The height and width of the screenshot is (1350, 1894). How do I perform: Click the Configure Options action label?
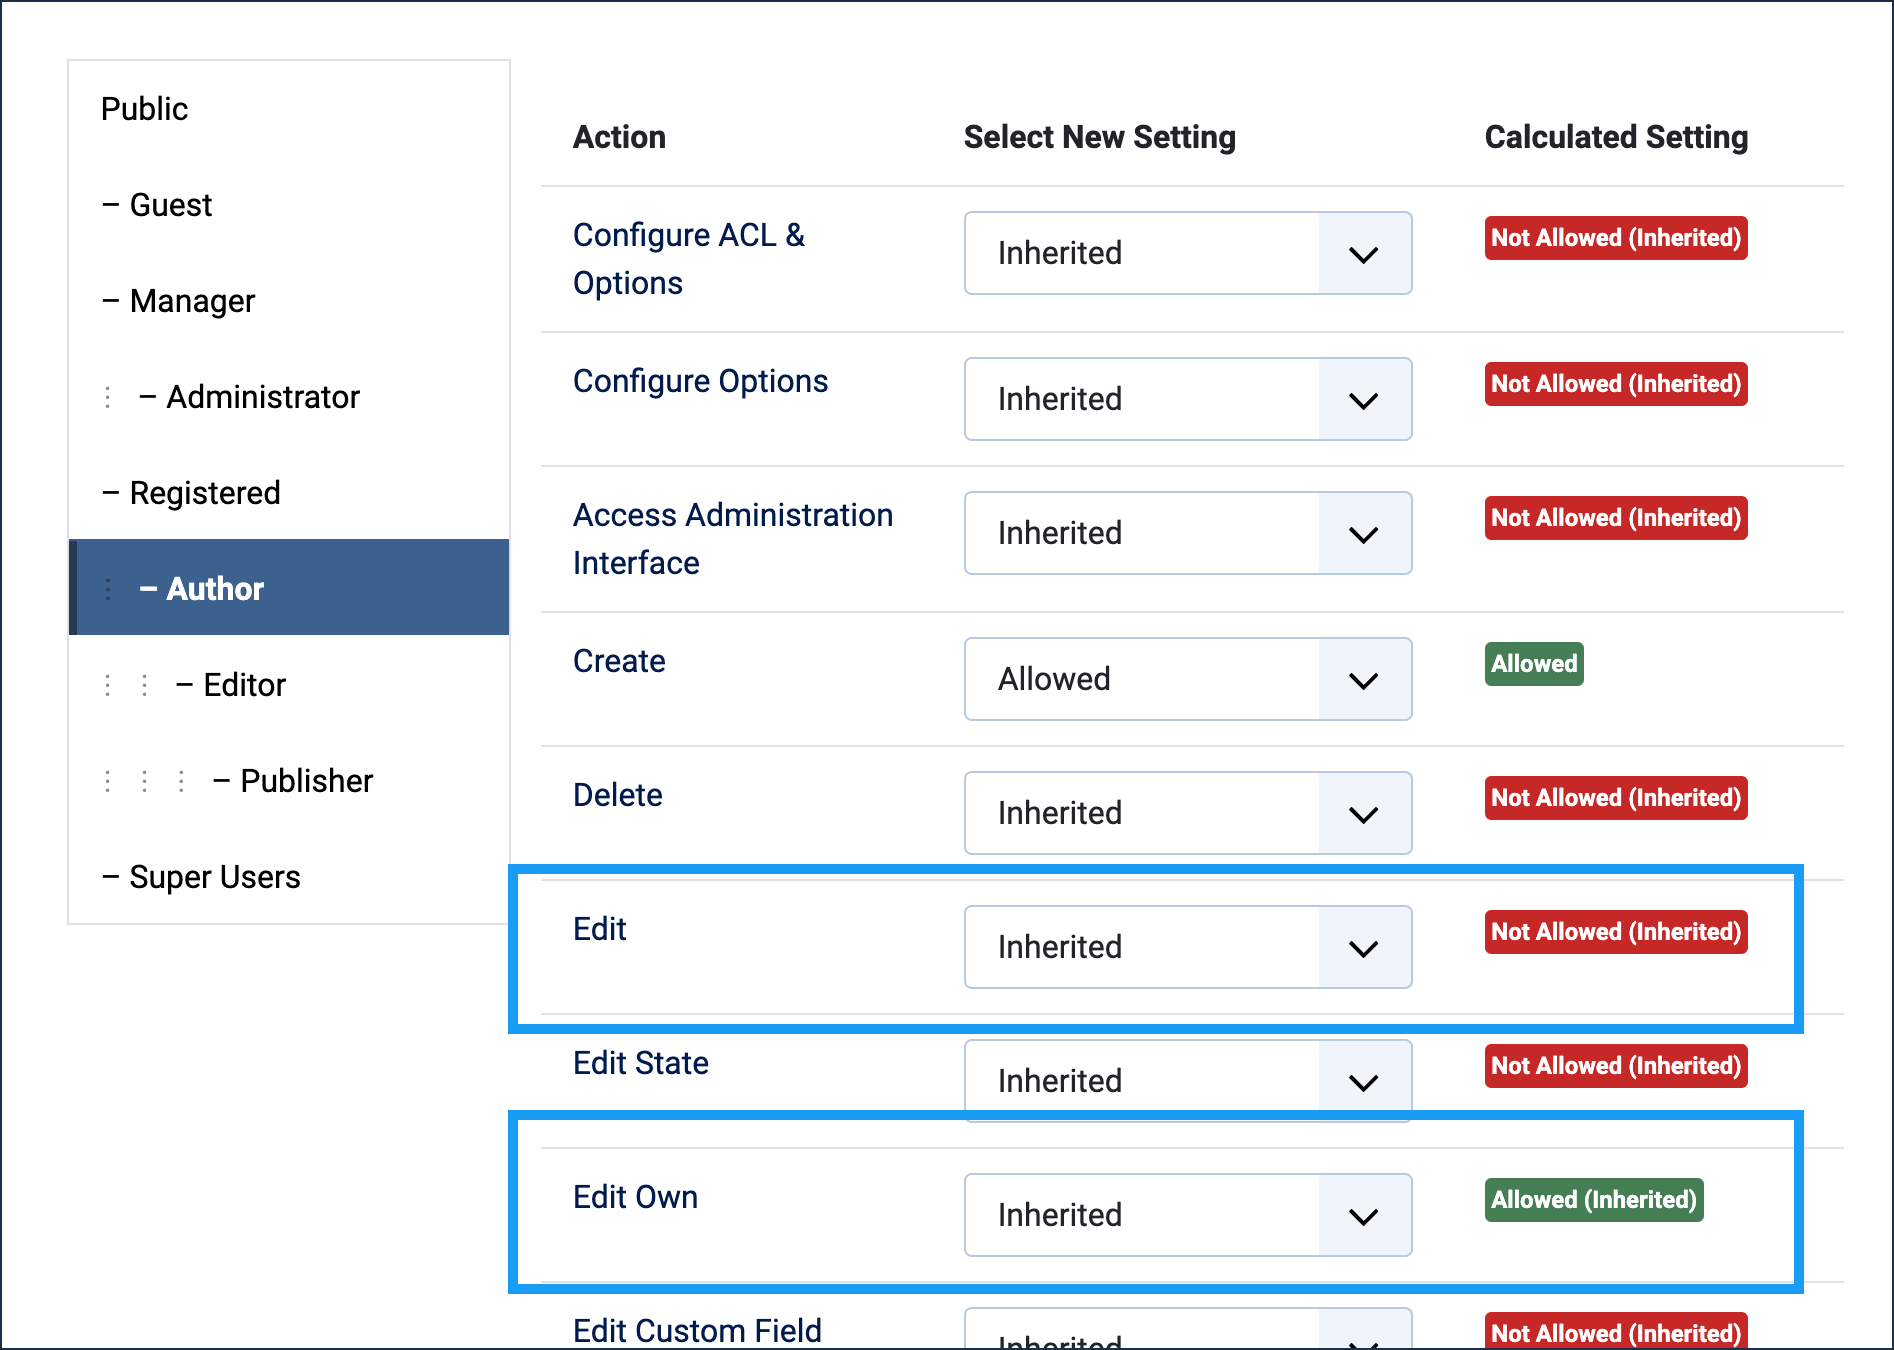point(700,381)
